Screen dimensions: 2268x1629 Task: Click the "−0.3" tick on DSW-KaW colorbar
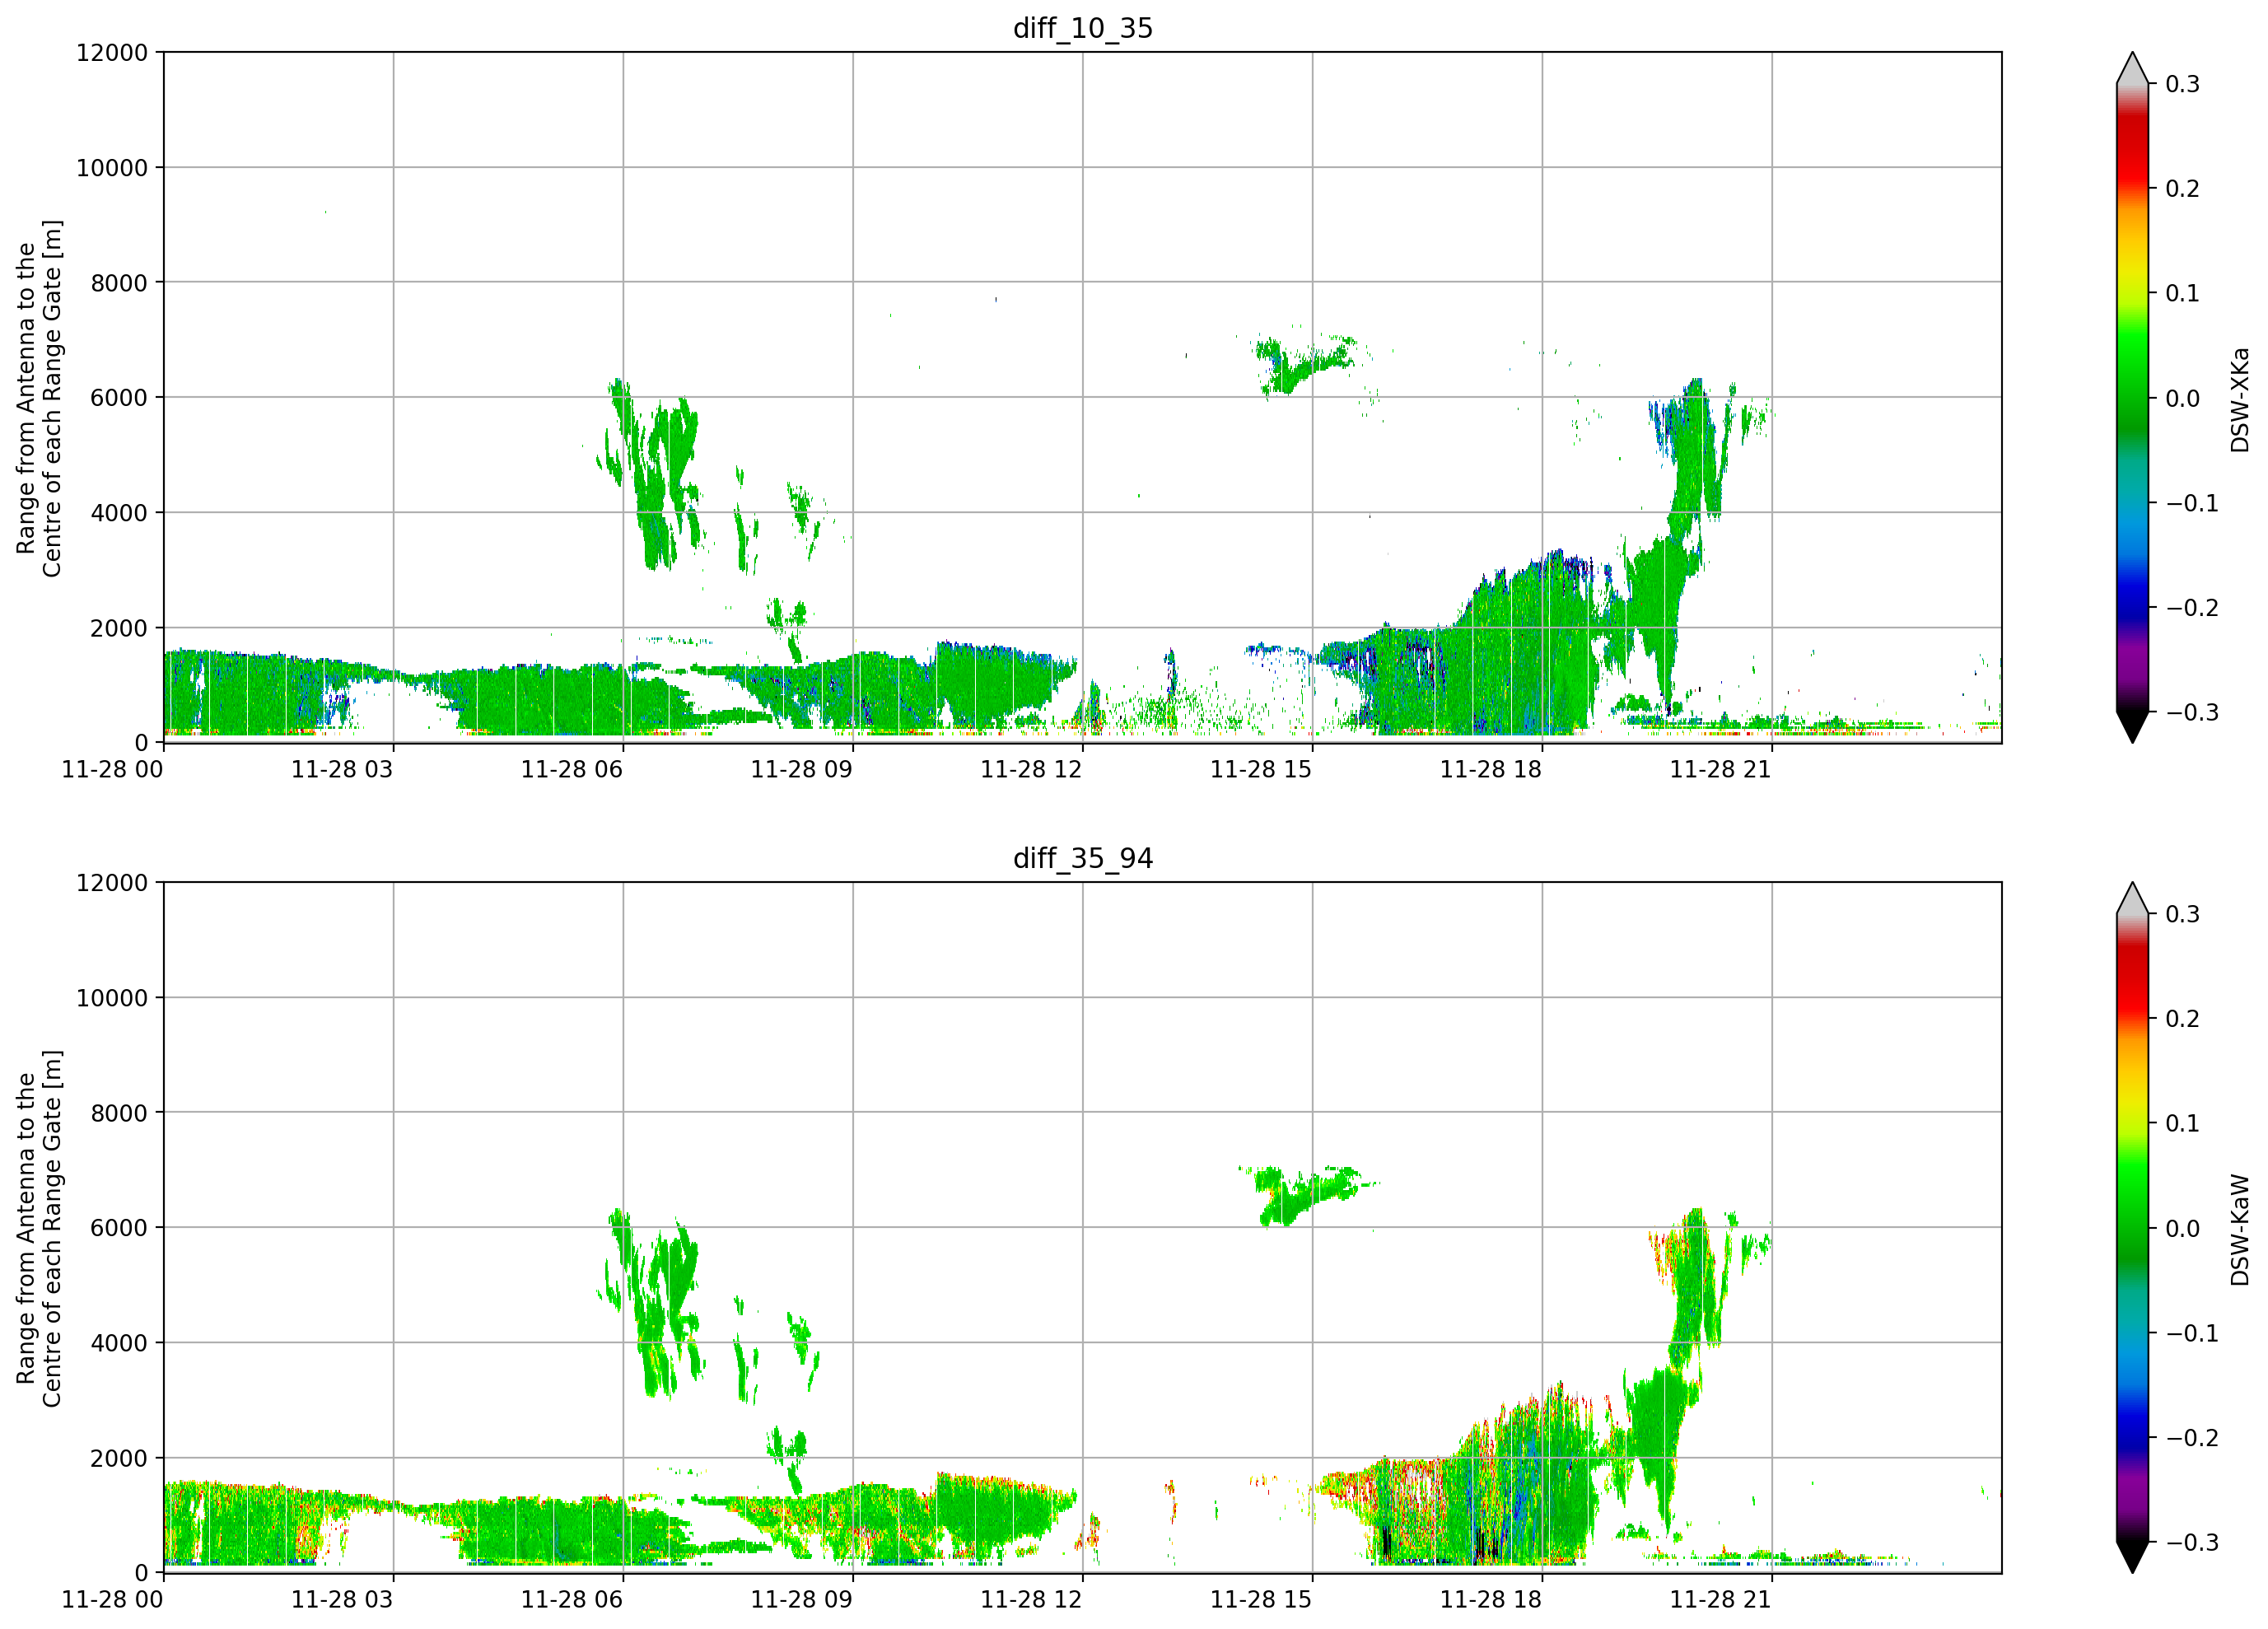[2192, 1543]
